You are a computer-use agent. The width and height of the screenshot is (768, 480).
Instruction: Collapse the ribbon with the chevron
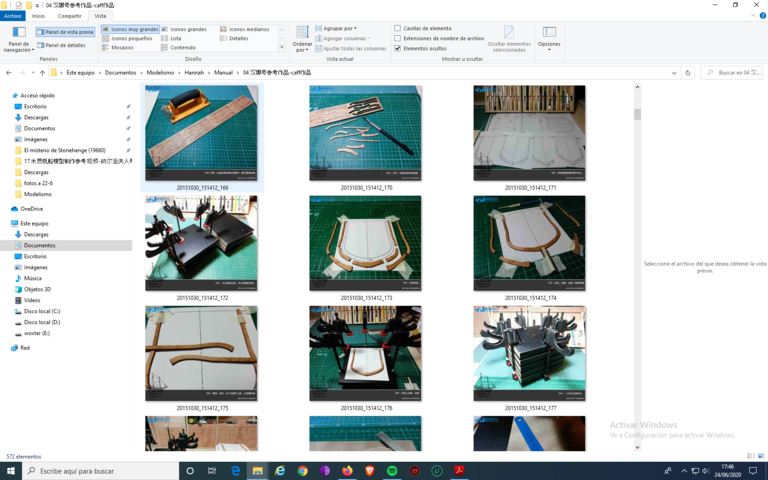(x=753, y=16)
